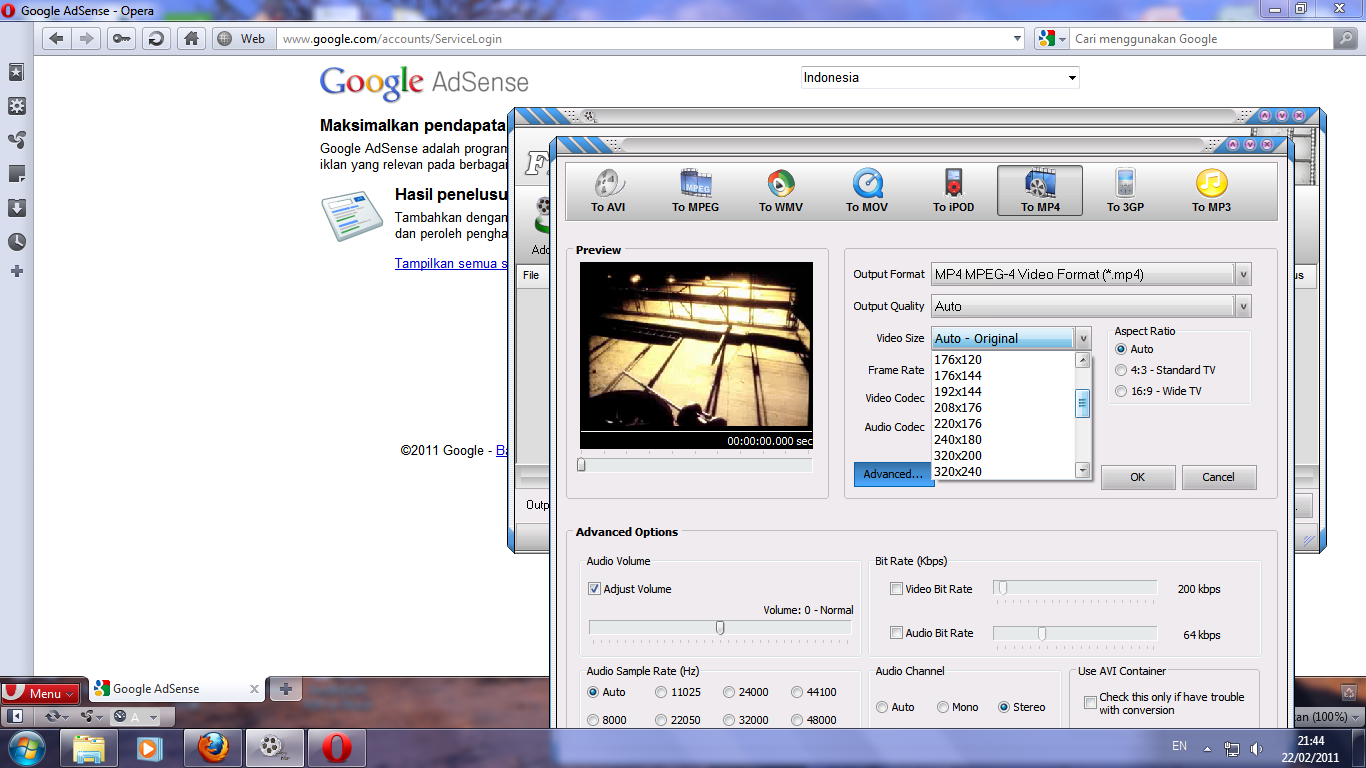Image resolution: width=1366 pixels, height=768 pixels.
Task: Open the Opera bookmarks side panel
Action: (16, 72)
